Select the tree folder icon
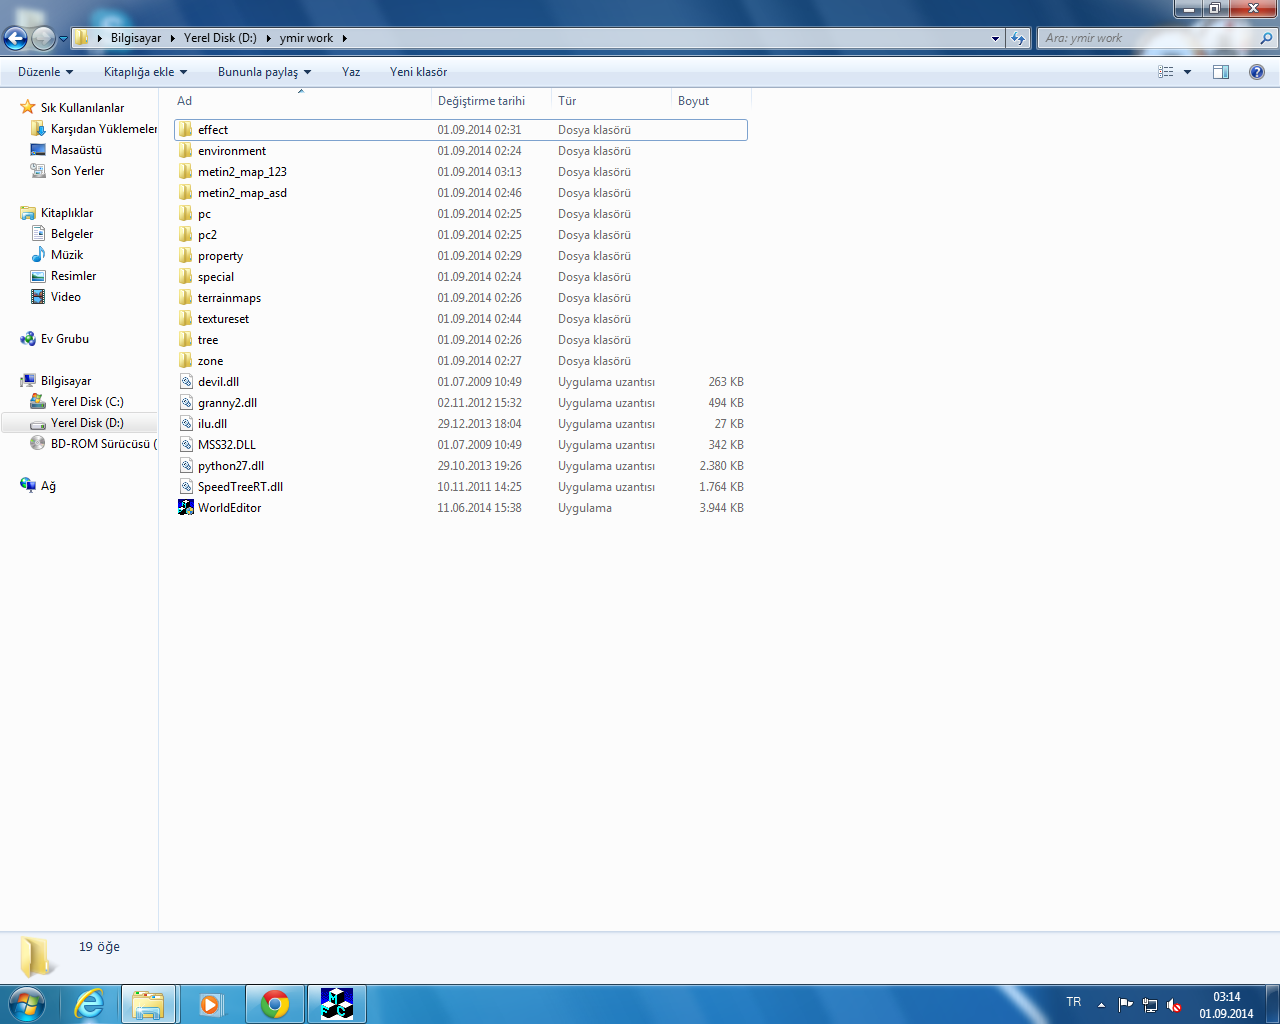This screenshot has height=1024, width=1280. [x=186, y=340]
